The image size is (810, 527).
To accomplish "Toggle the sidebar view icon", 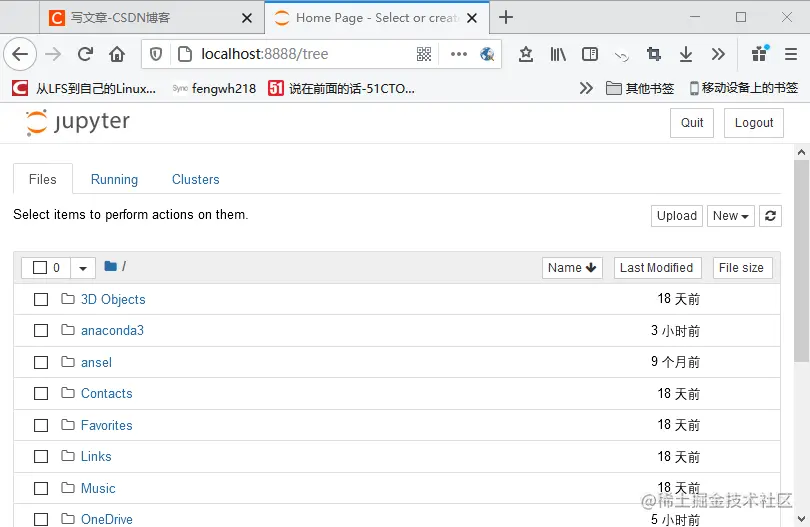I will [x=589, y=54].
